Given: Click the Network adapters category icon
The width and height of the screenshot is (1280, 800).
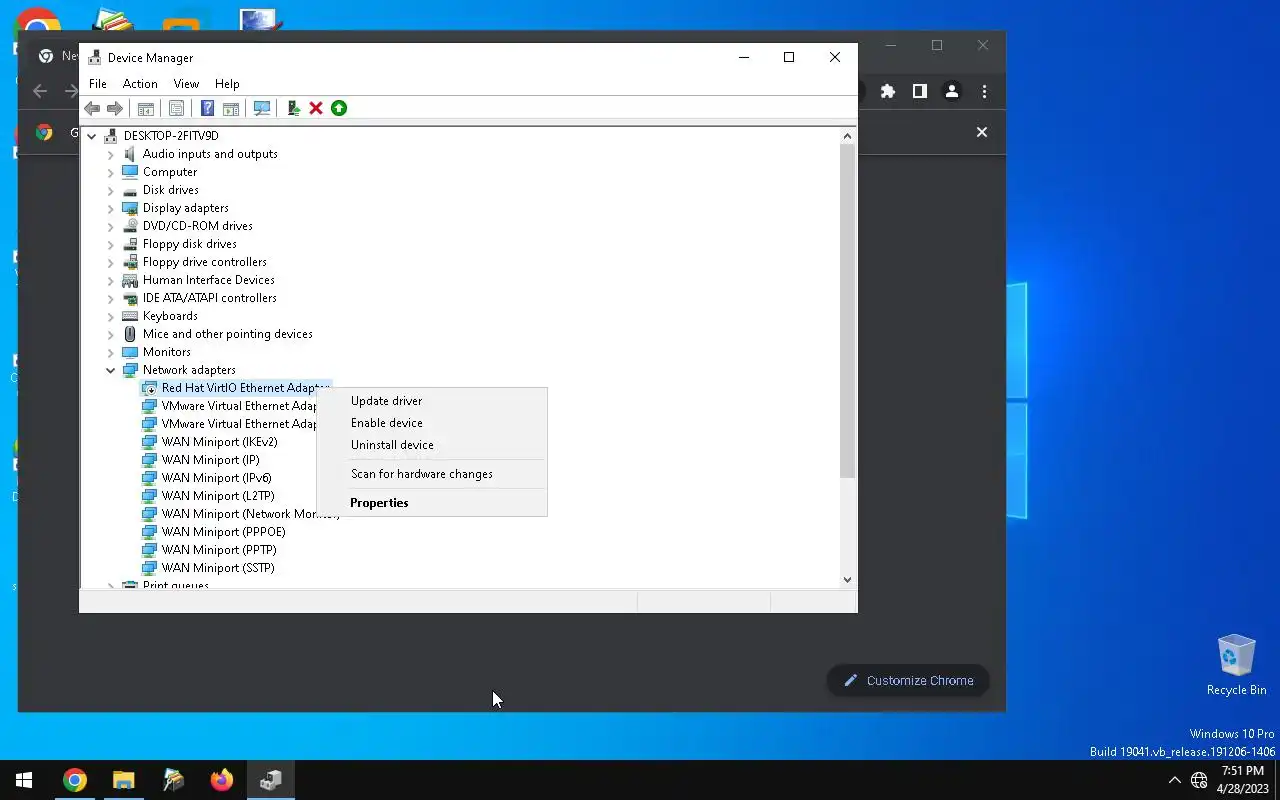Looking at the screenshot, I should 130,370.
